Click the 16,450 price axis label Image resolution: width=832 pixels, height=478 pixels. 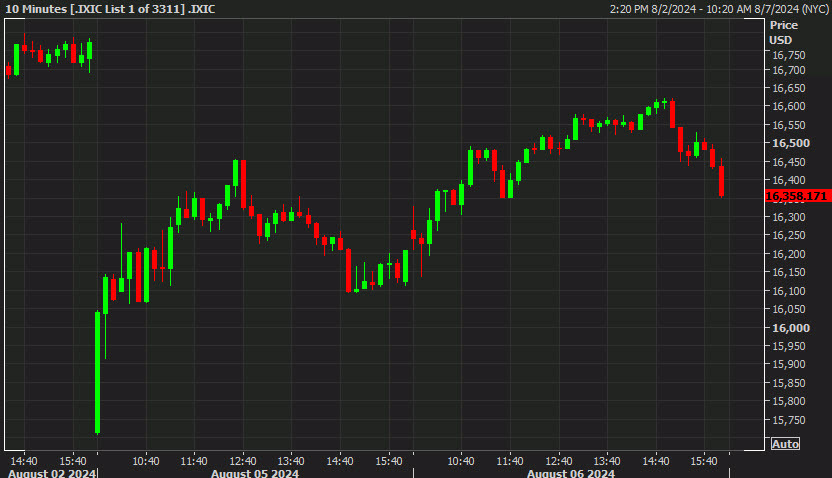coord(788,162)
